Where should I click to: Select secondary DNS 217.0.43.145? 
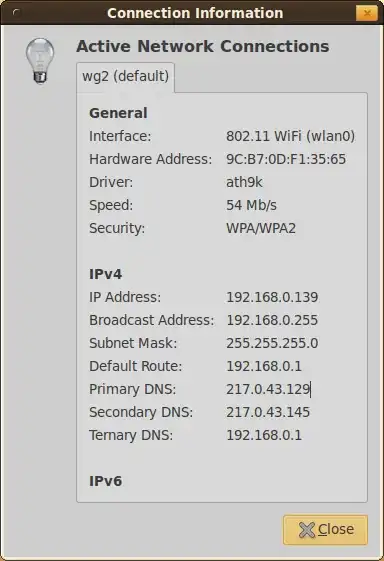click(268, 412)
